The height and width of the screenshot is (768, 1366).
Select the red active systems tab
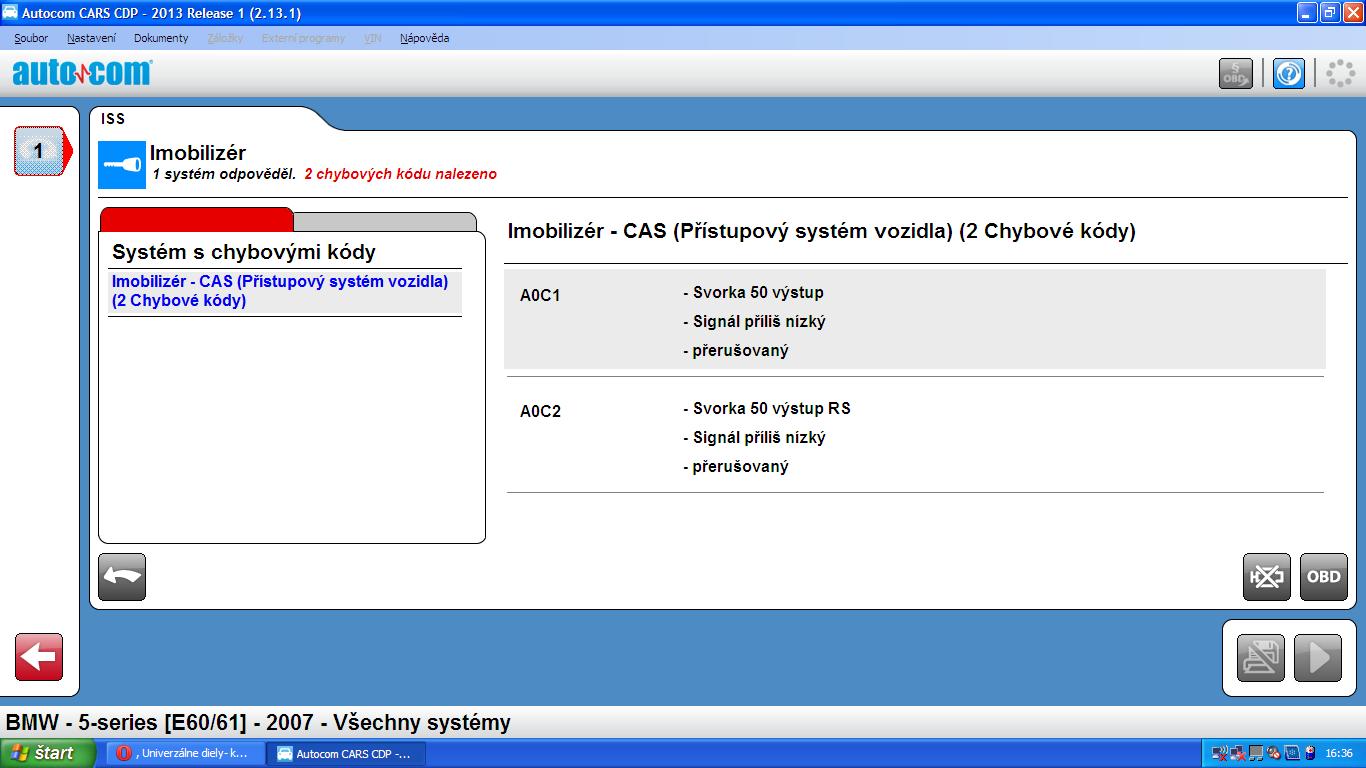point(196,219)
